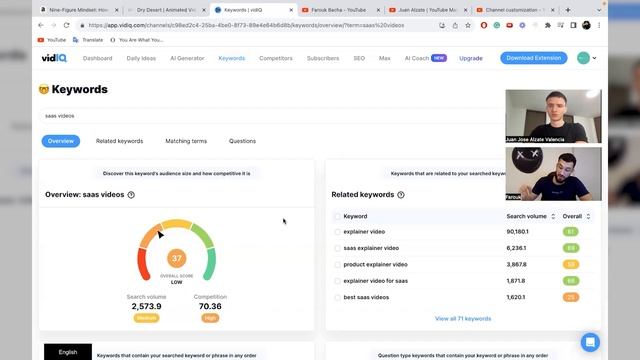Open the English language selector
640x360 pixels.
pos(68,352)
